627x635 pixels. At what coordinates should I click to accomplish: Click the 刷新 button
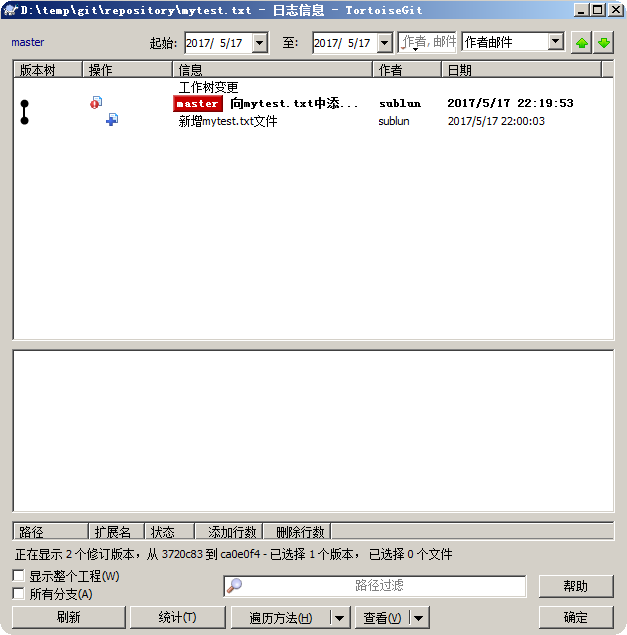[x=69, y=618]
